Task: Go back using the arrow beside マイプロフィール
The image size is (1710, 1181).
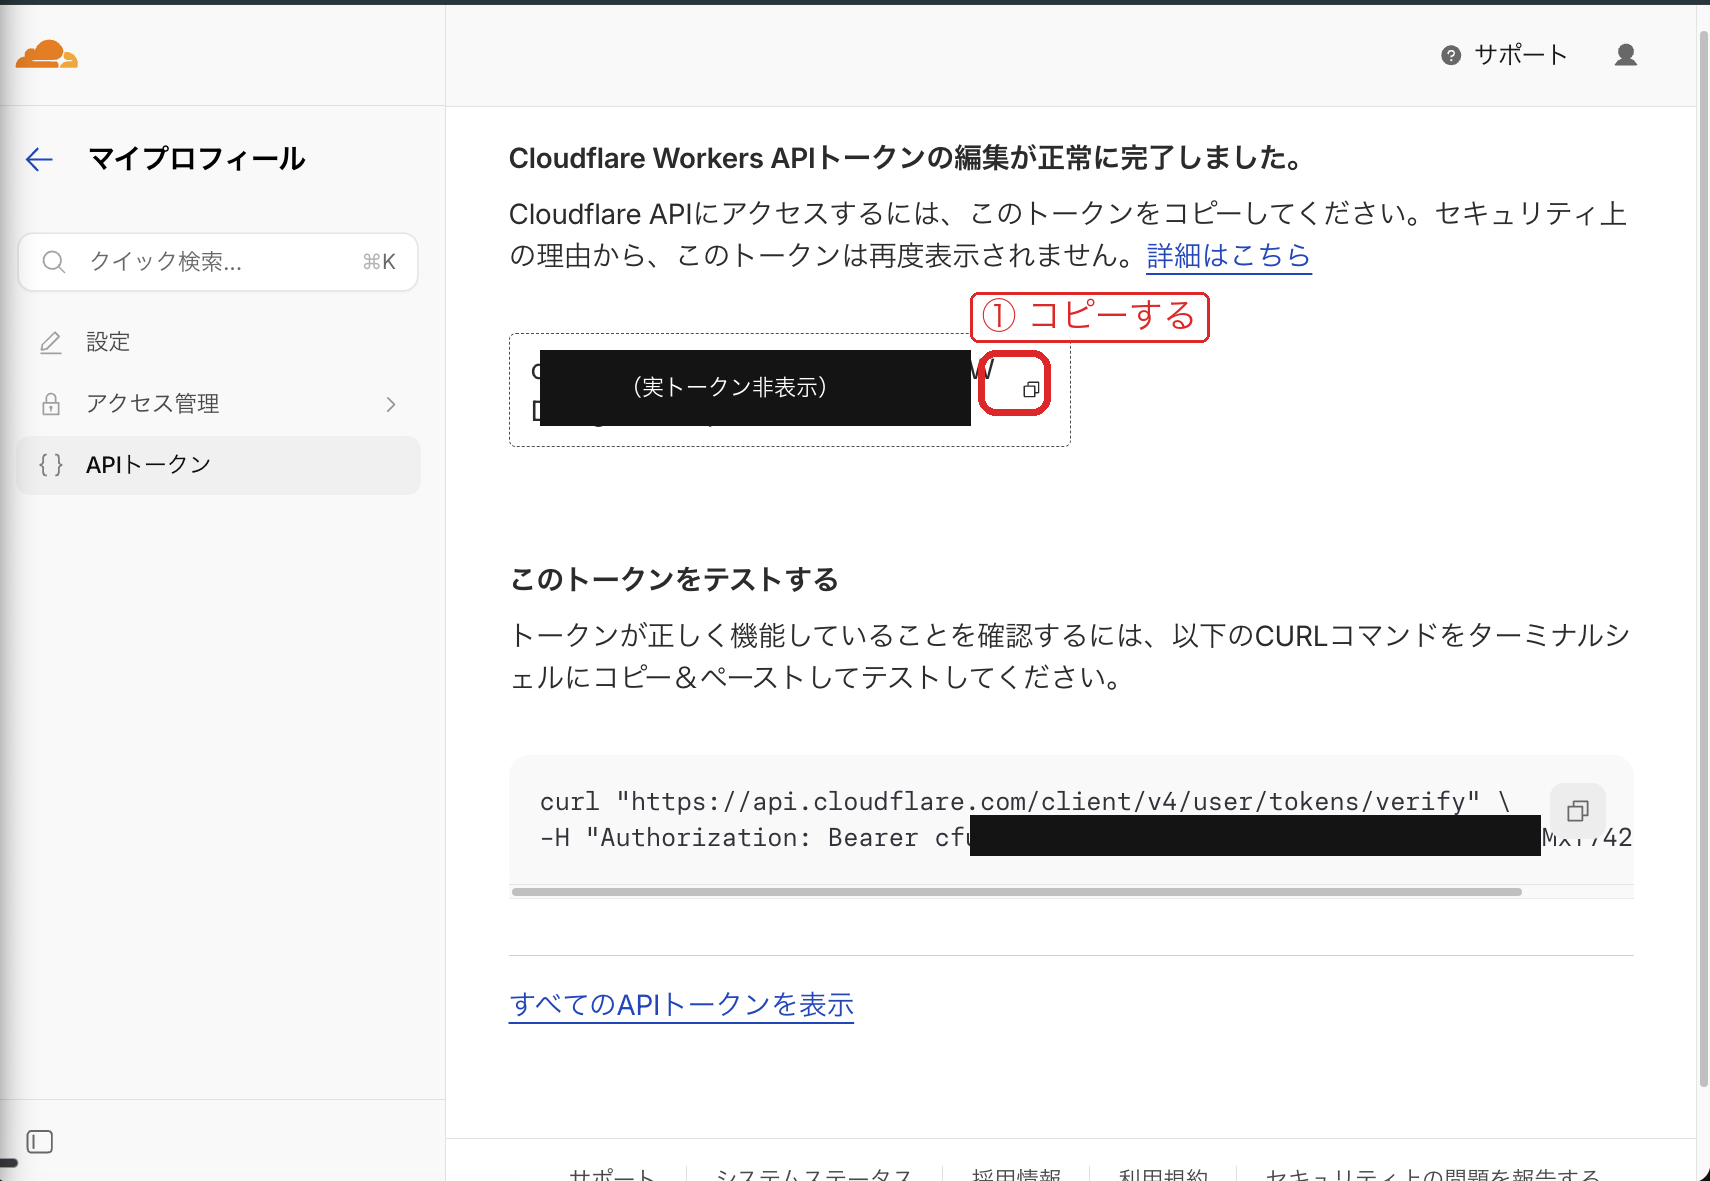Action: [39, 159]
